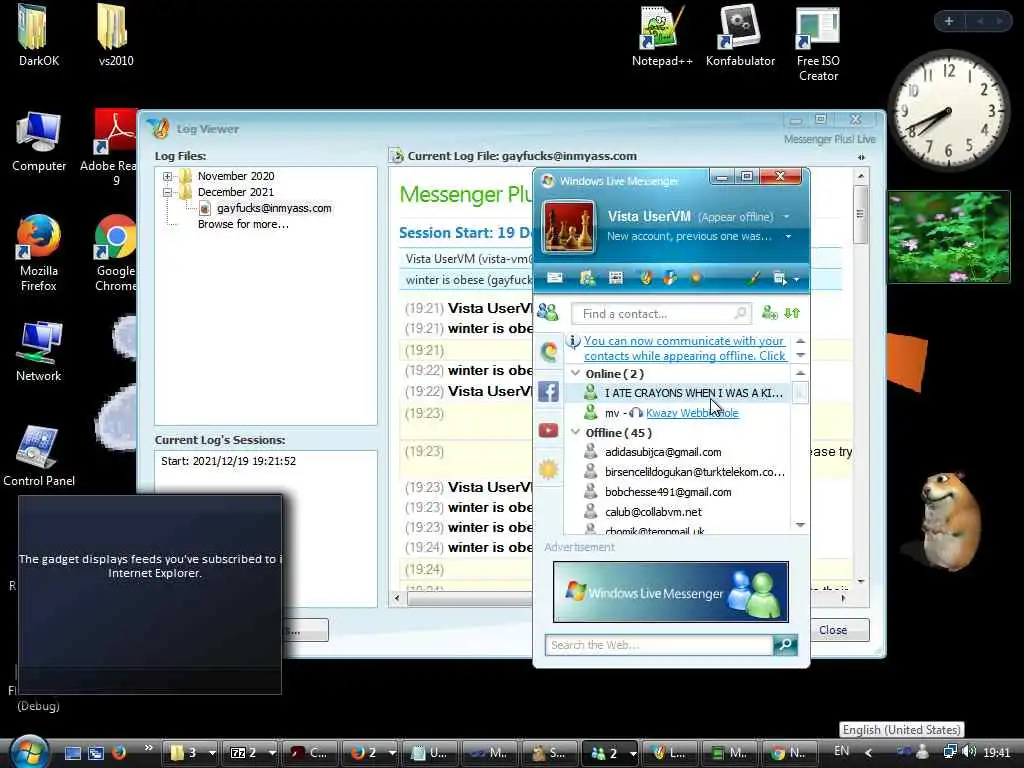Open the Free ISO Creator shortcut
This screenshot has height=768, width=1024.
[818, 43]
